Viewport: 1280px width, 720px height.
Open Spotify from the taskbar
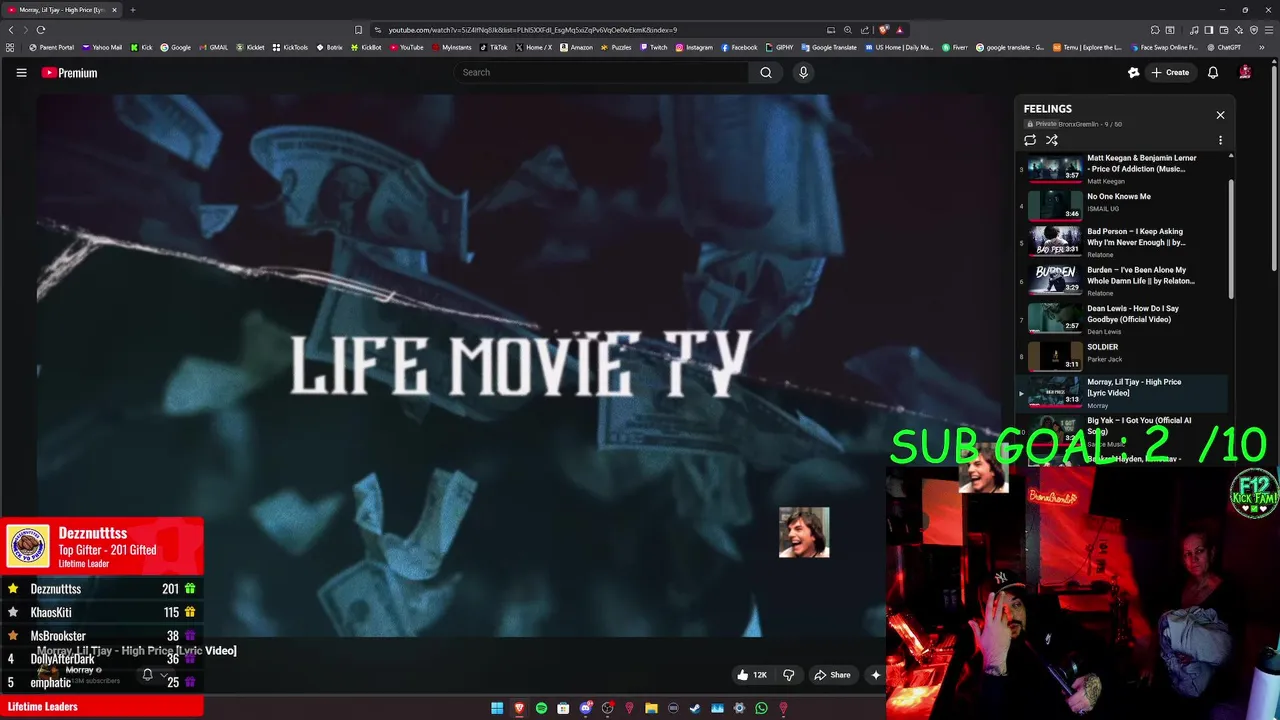click(x=541, y=708)
